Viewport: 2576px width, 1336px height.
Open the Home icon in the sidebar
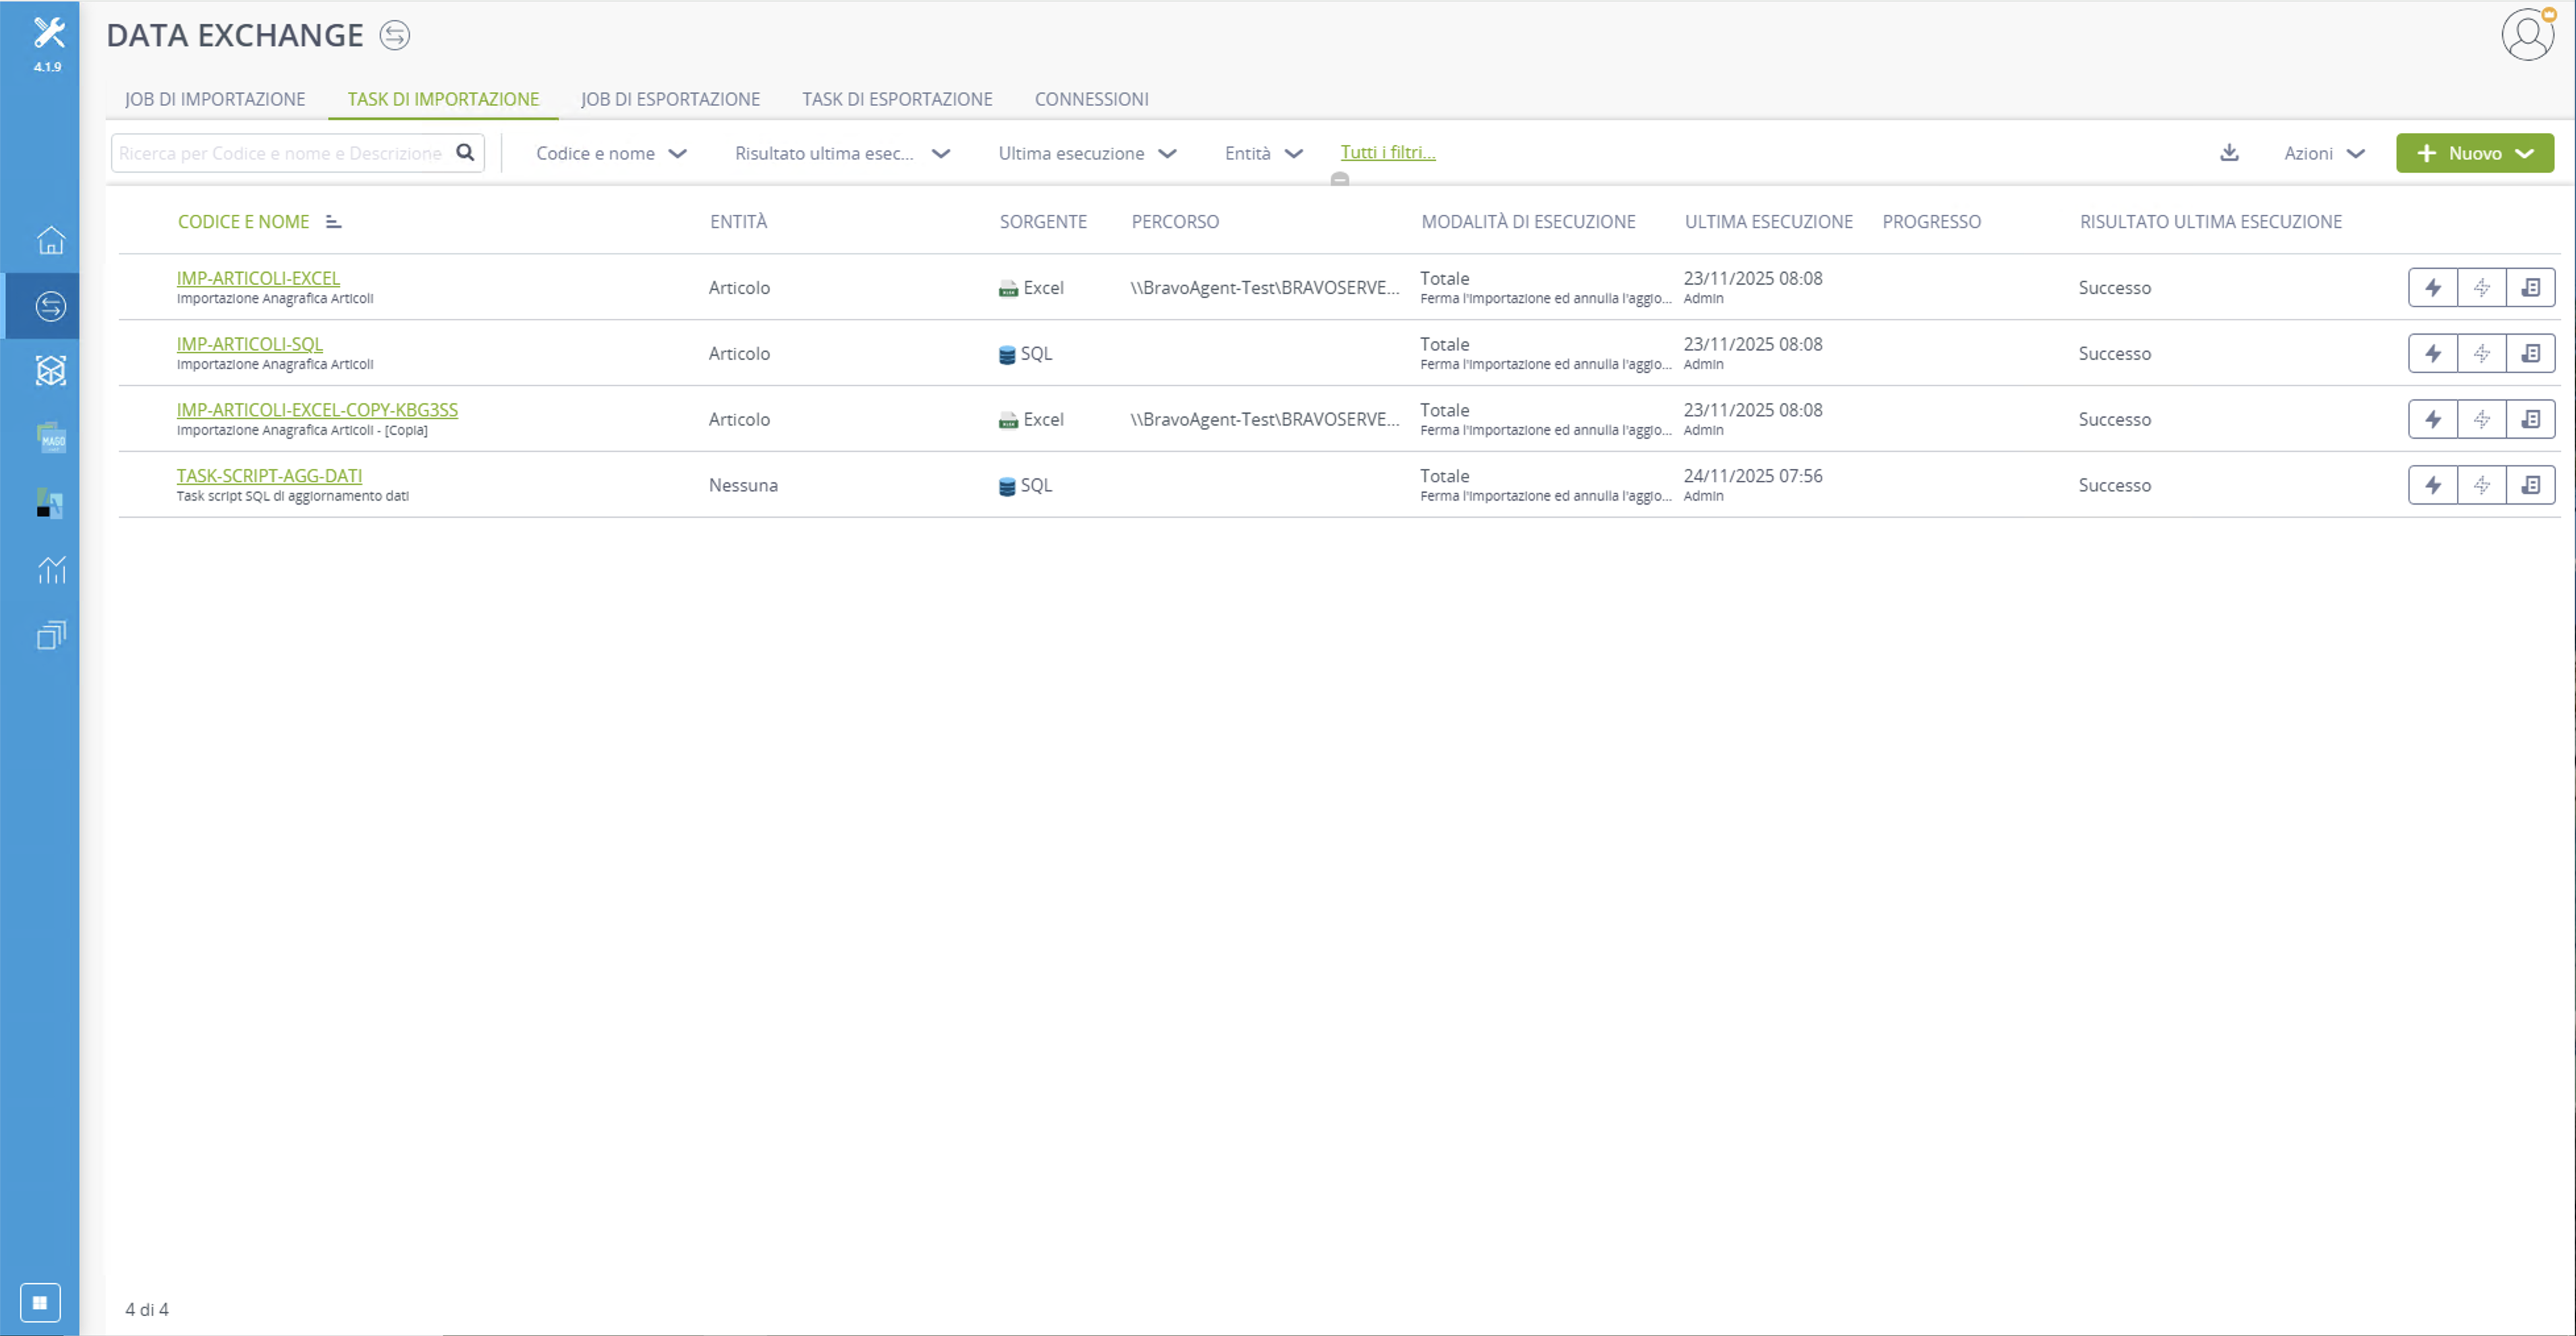pos(51,240)
